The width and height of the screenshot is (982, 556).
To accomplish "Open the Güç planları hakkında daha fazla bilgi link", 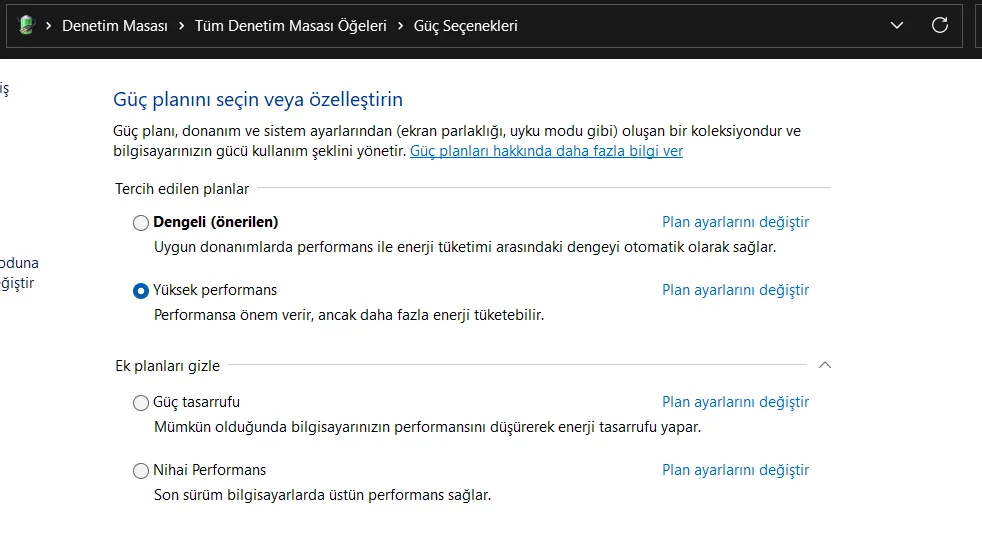I will [x=546, y=151].
